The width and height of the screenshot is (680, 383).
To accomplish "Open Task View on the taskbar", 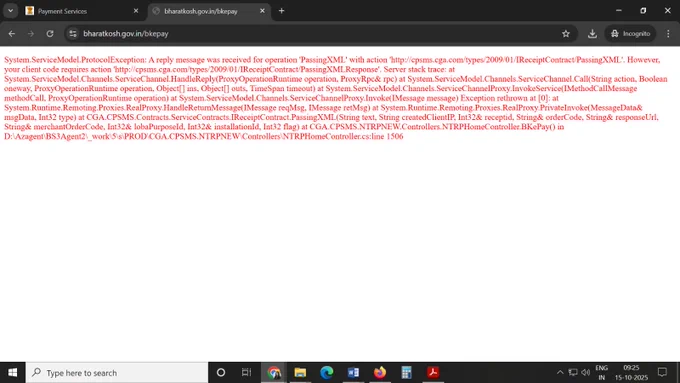I will 246,373.
